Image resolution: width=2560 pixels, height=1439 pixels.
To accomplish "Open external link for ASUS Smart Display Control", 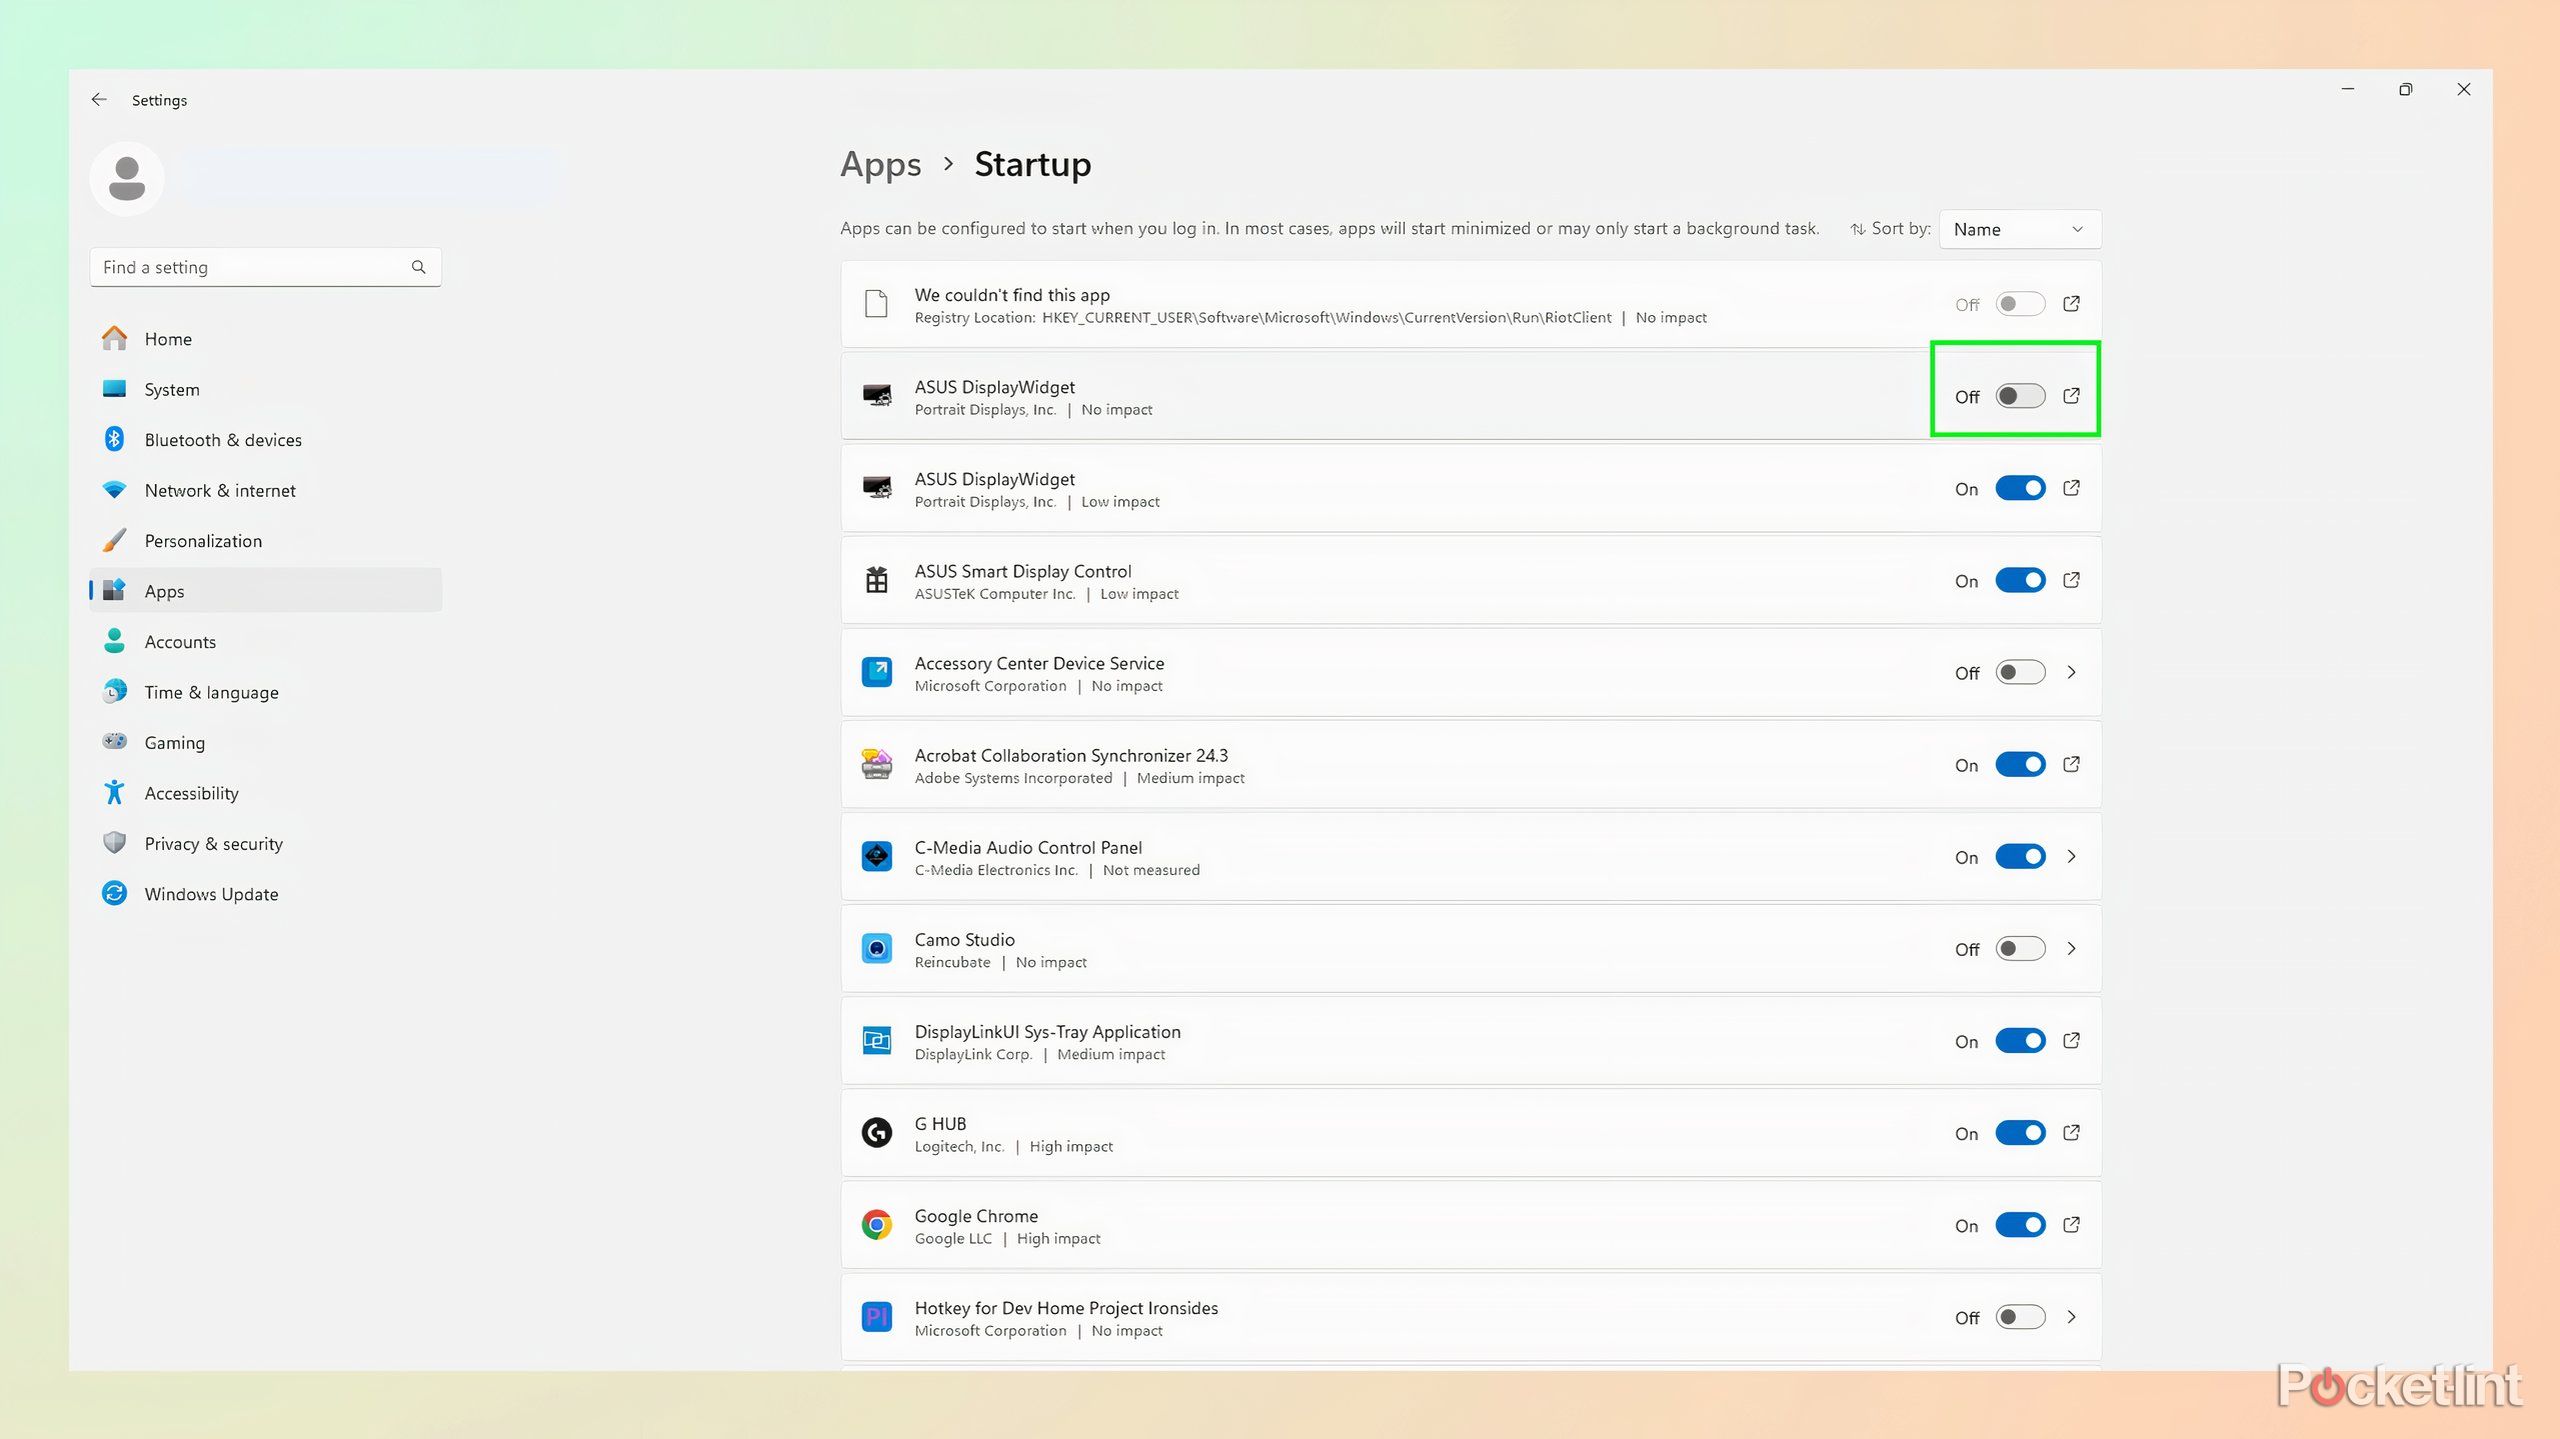I will [x=2071, y=580].
